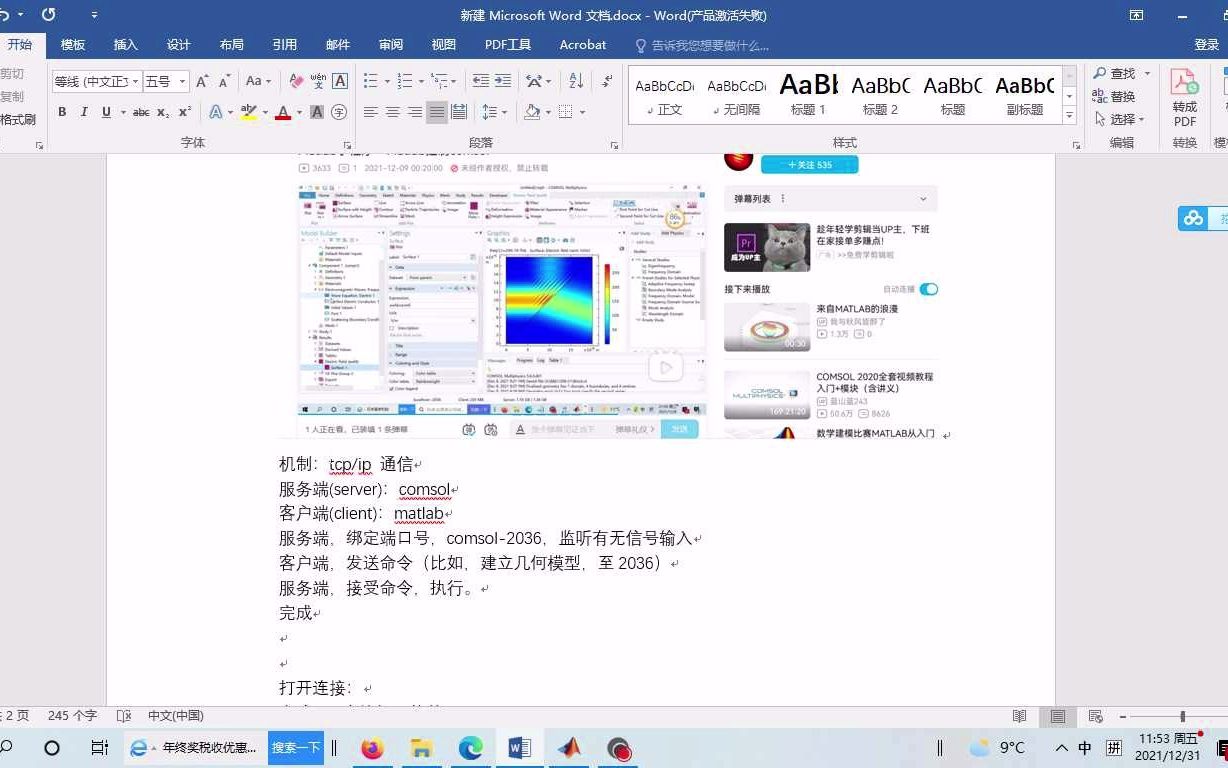Open phonetic guide (wén) tool
1228x768 pixels.
(318, 81)
